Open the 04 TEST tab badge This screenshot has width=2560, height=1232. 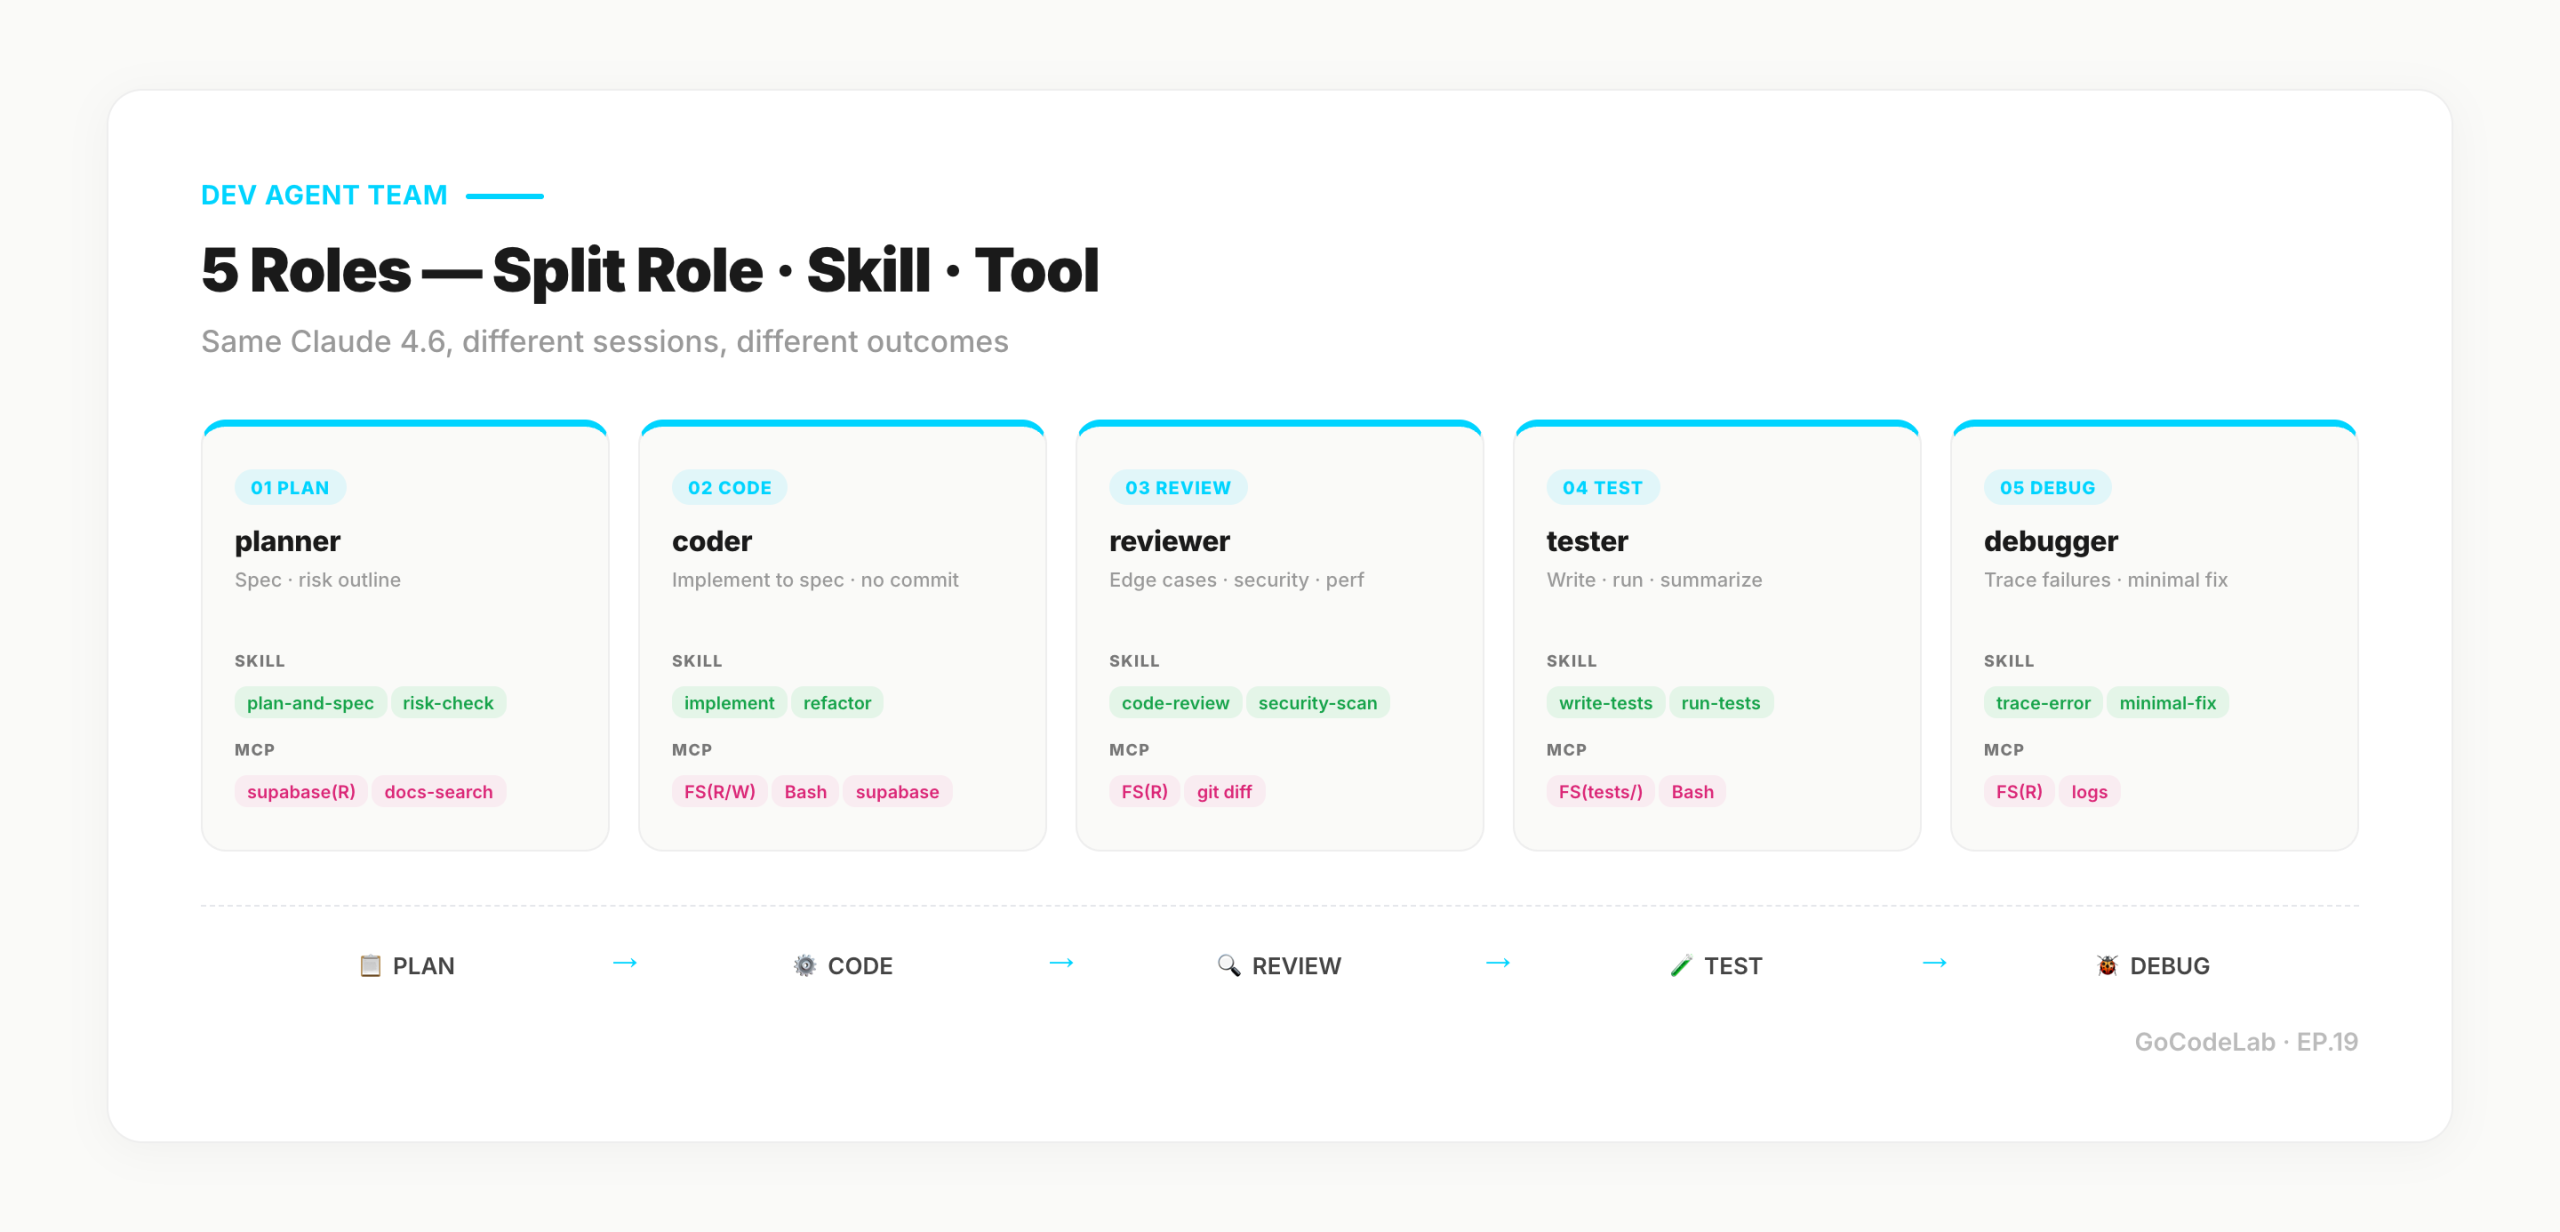1602,487
